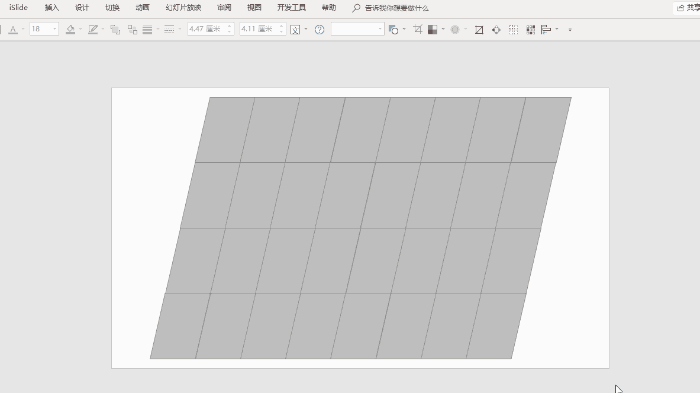
Task: Open the toolbar overflow options arrow
Action: pyautogui.click(x=570, y=30)
